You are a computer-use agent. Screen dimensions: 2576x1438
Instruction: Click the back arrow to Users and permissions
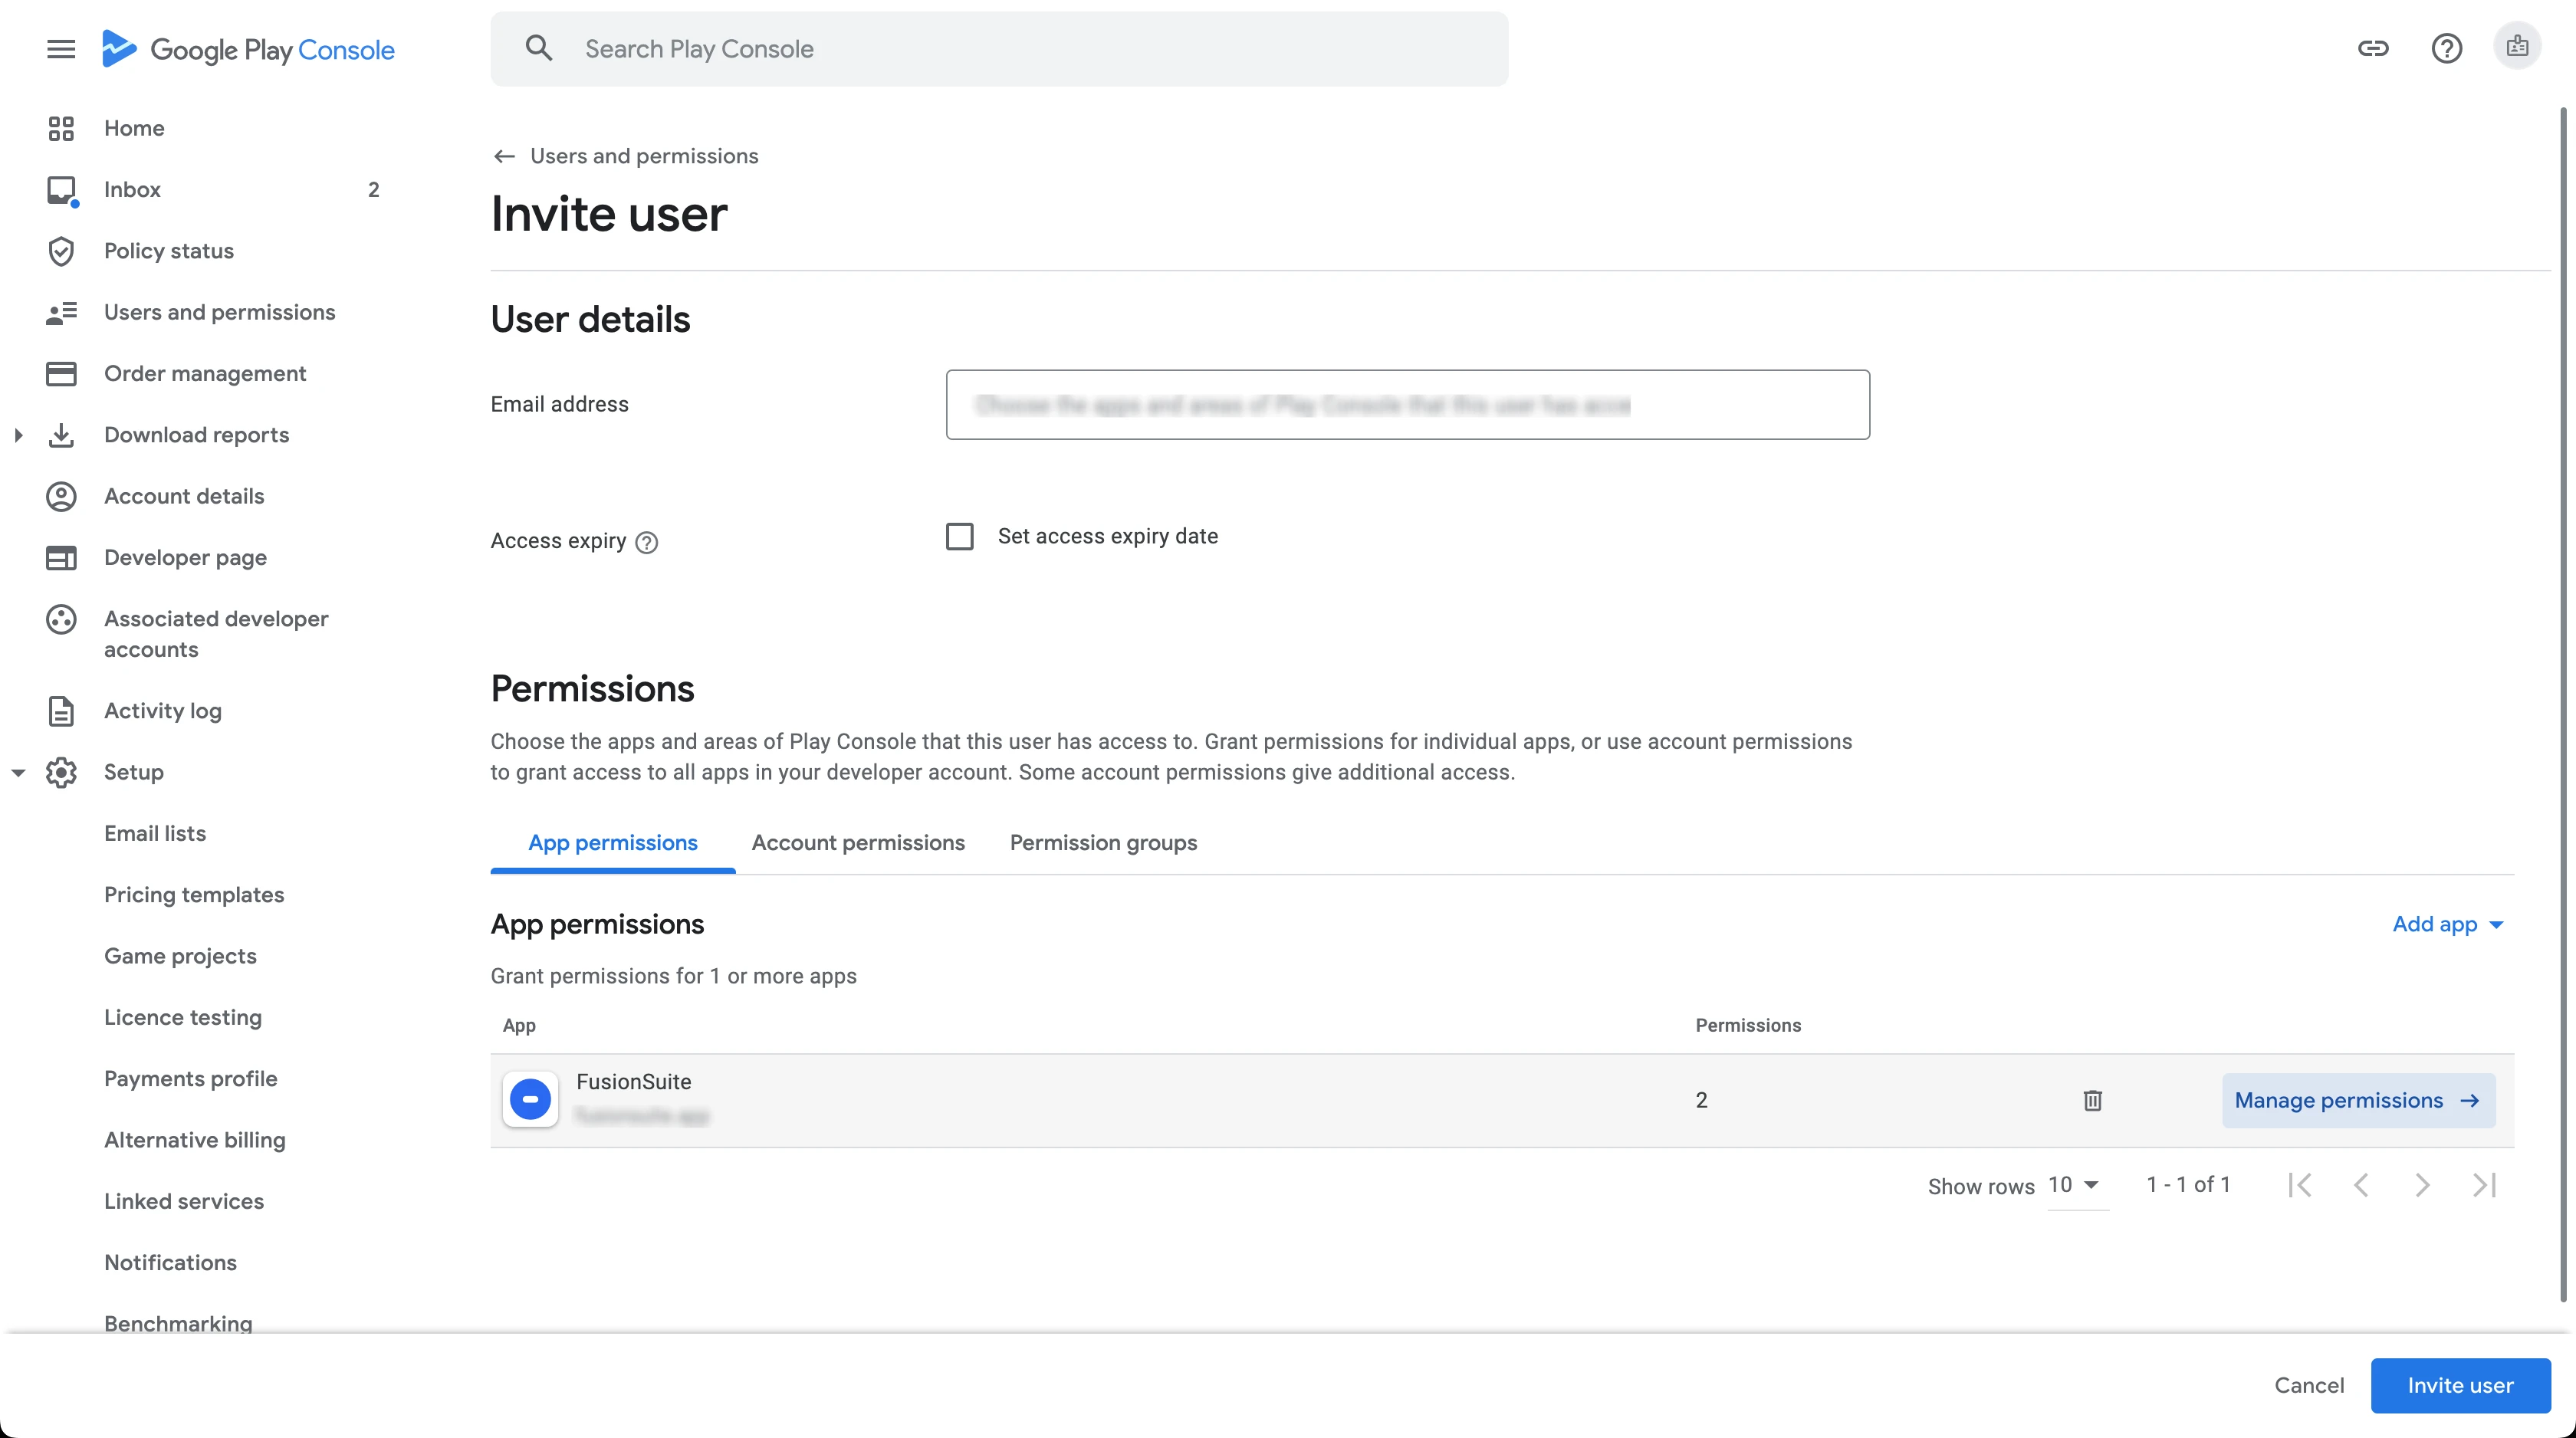pos(504,156)
